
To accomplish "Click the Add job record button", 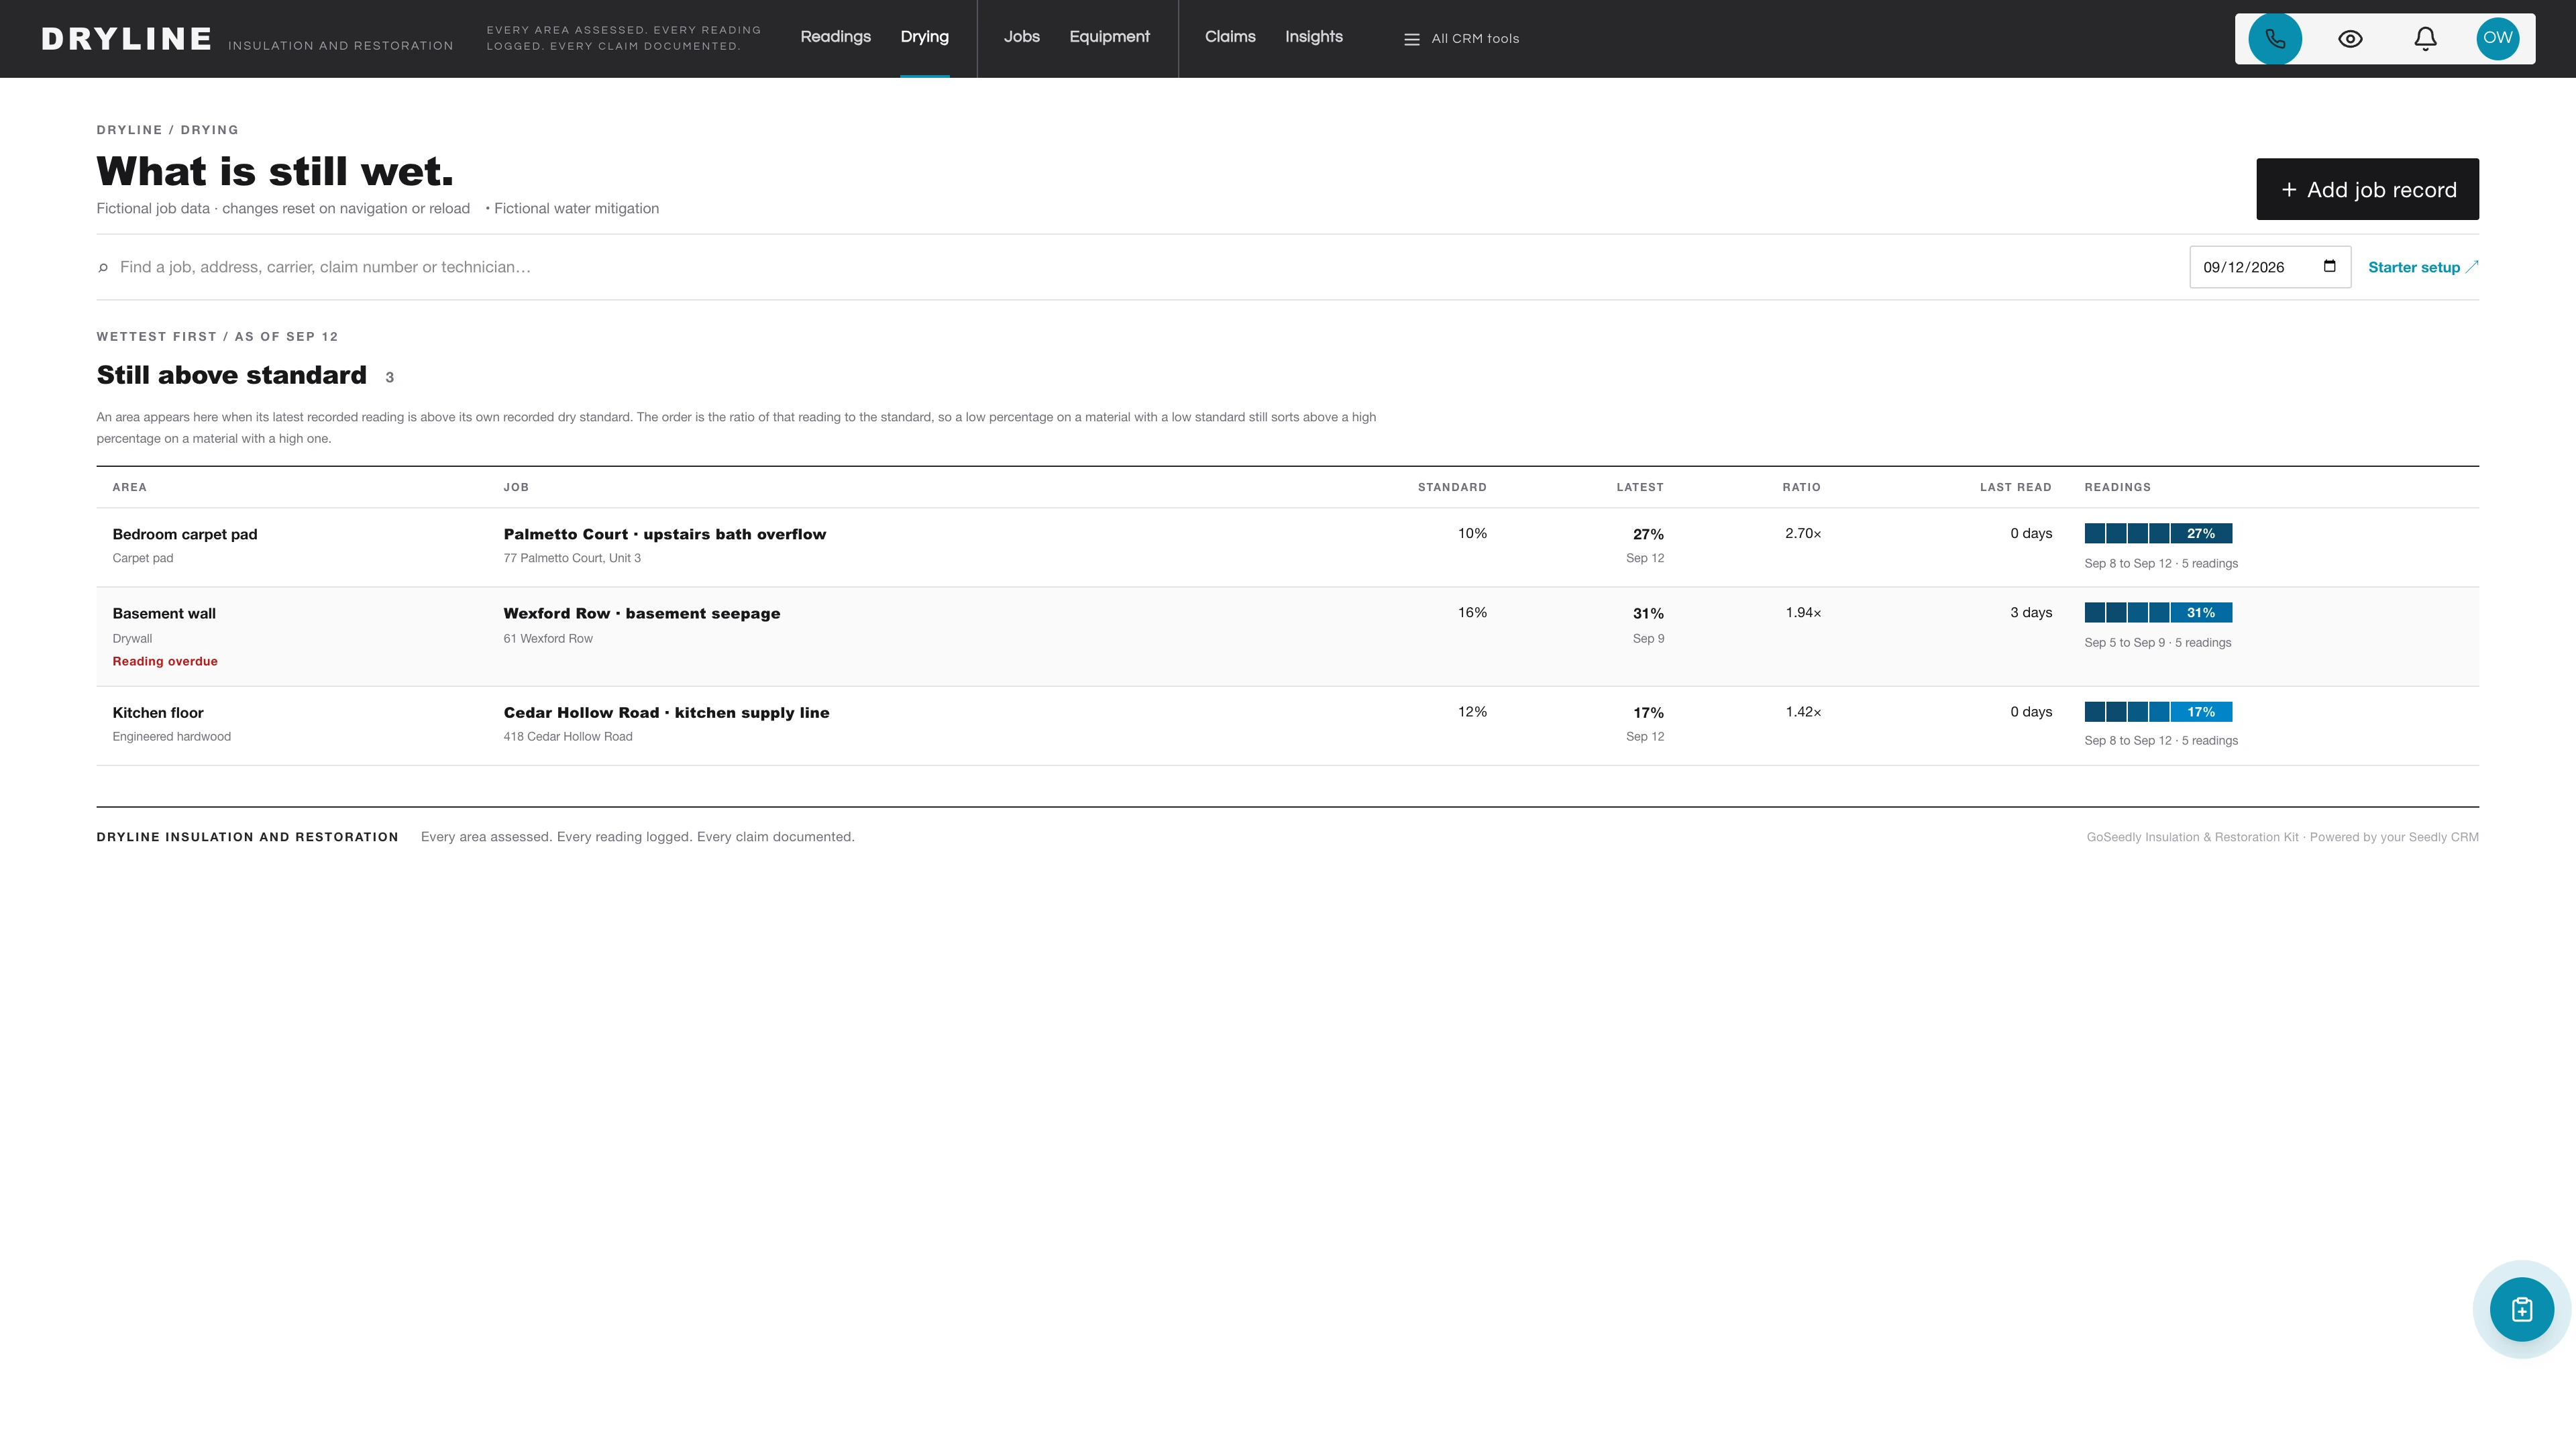I will 2367,189.
